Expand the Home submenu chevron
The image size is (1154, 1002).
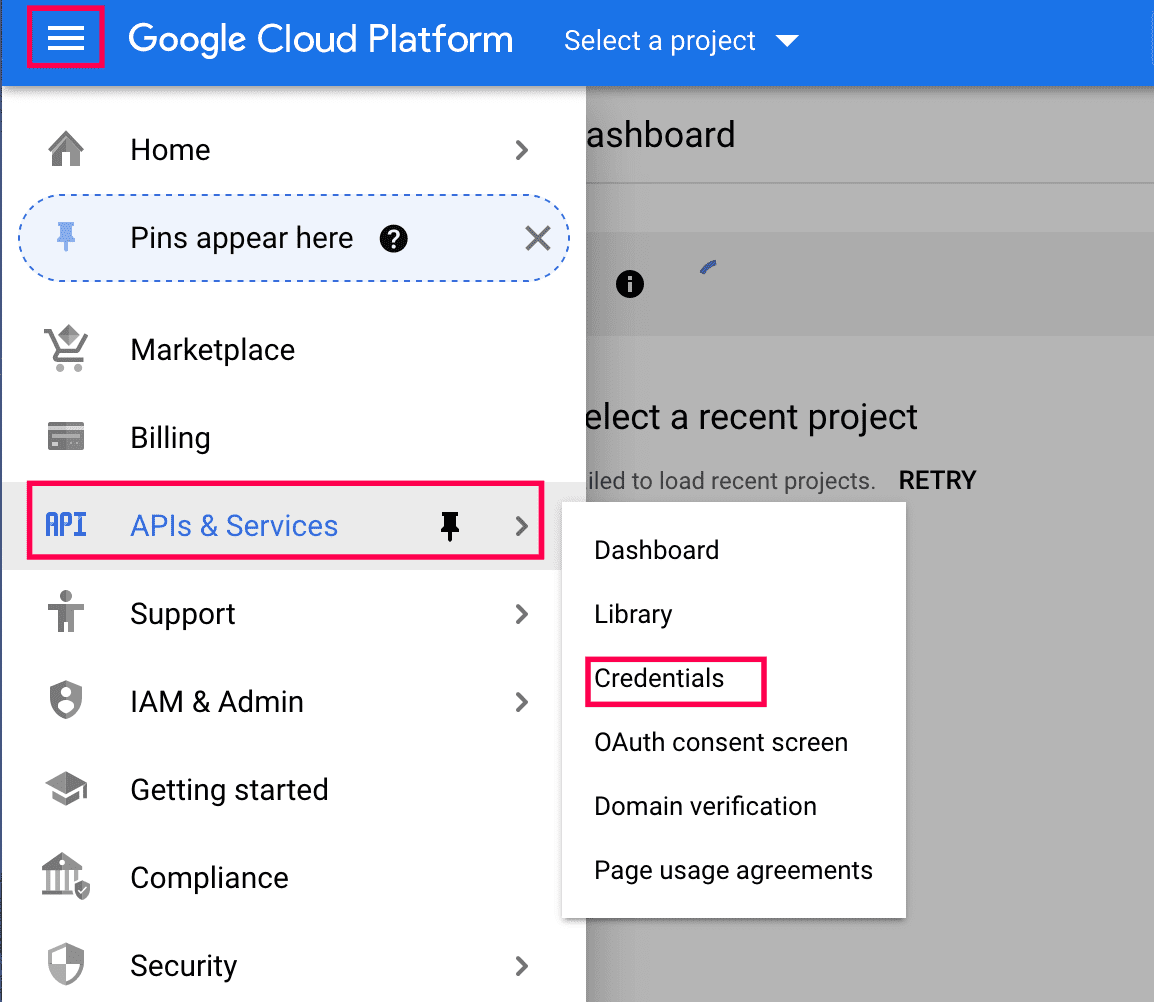521,150
